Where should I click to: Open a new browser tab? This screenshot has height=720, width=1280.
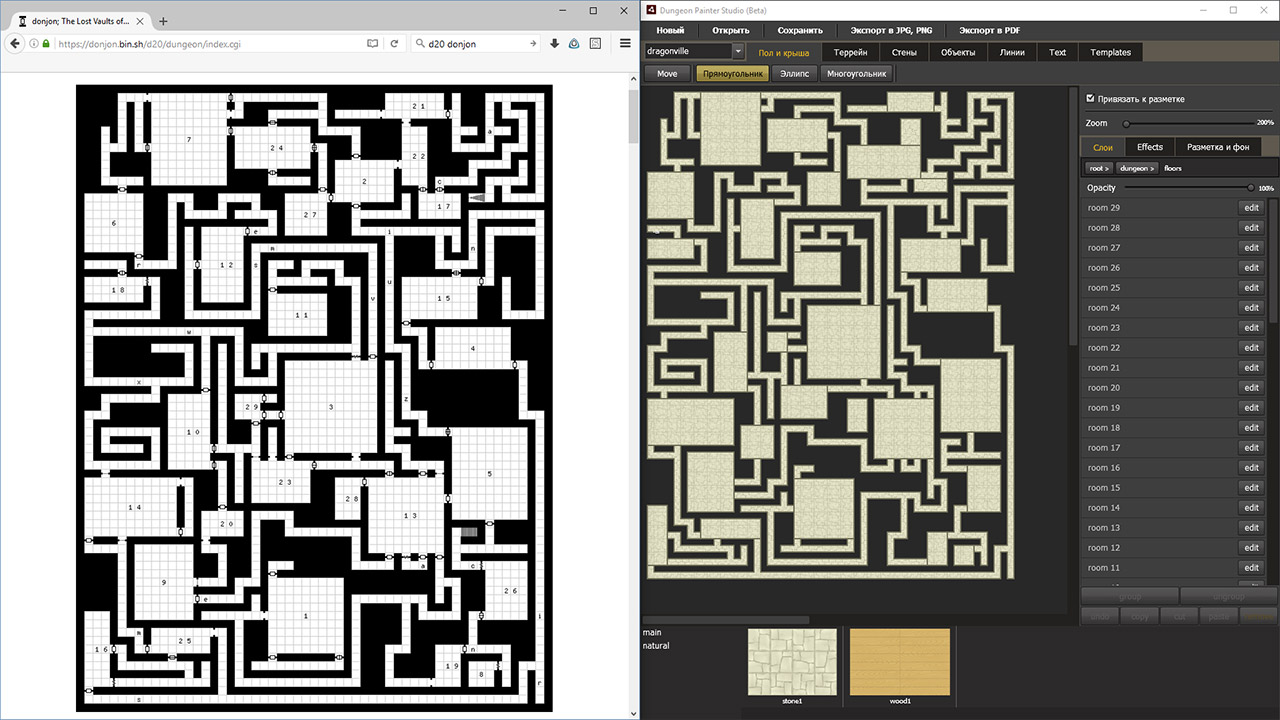point(163,21)
